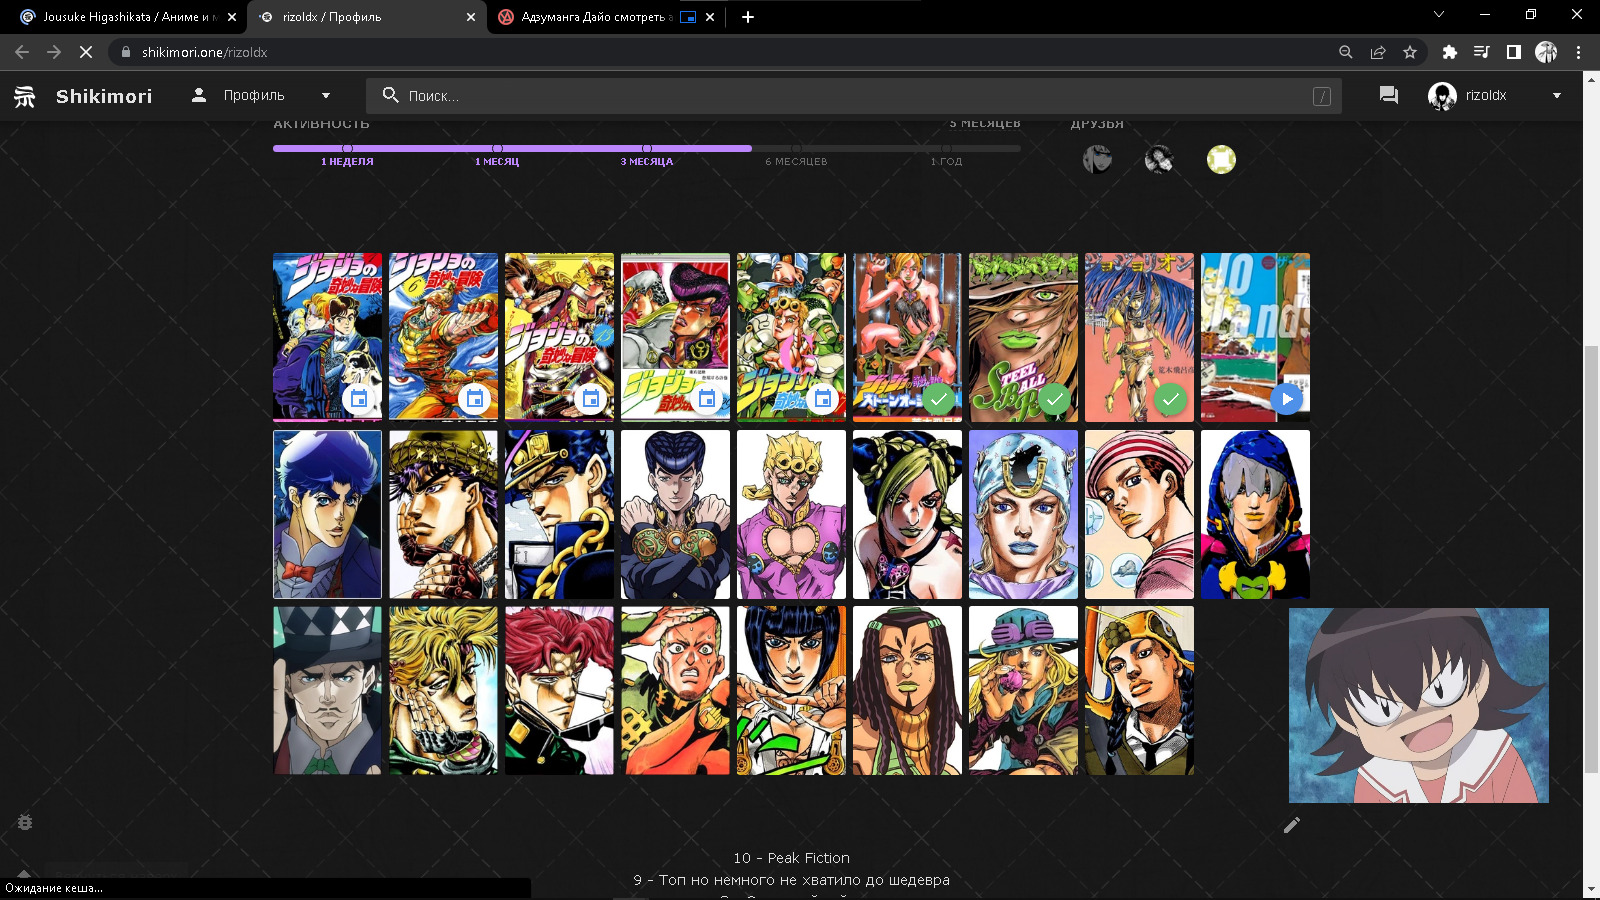
Task: Stop page loading with the X button
Action: pos(86,52)
